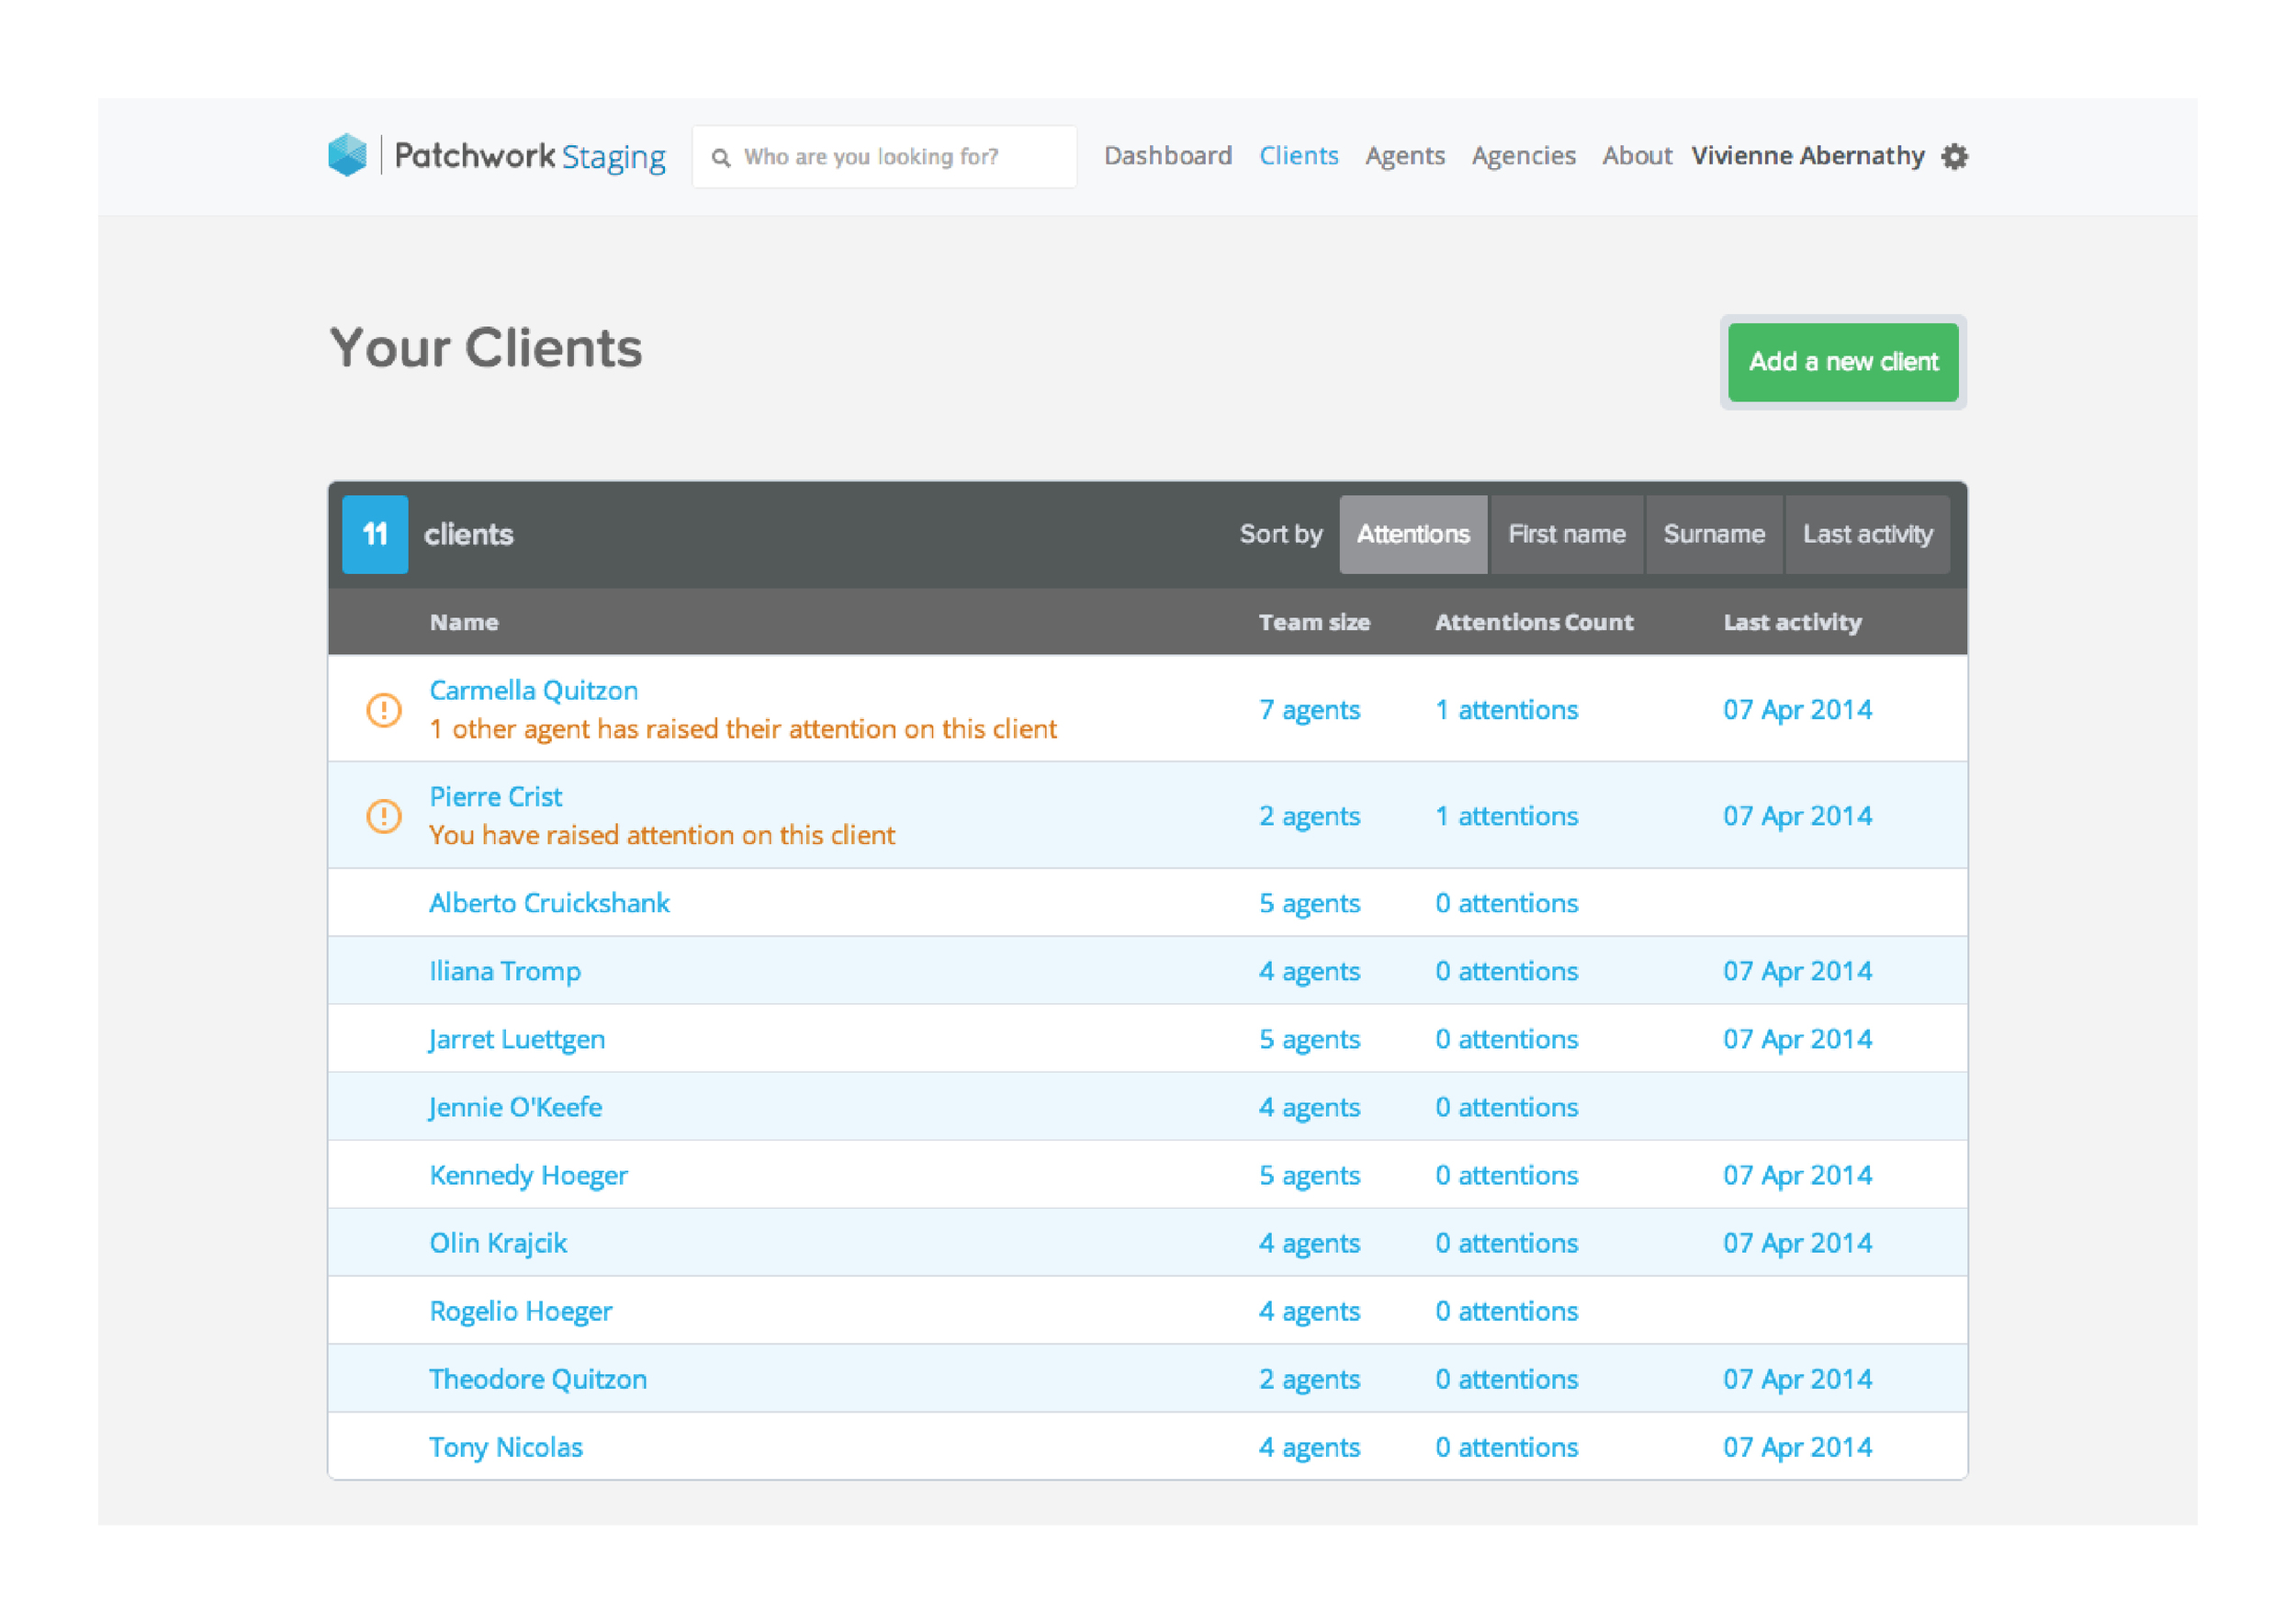Open client Iliana Tromp
The image size is (2296, 1623).
click(x=504, y=971)
